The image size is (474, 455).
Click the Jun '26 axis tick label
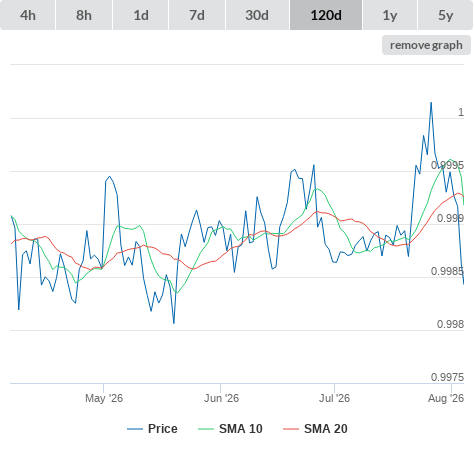pos(221,398)
